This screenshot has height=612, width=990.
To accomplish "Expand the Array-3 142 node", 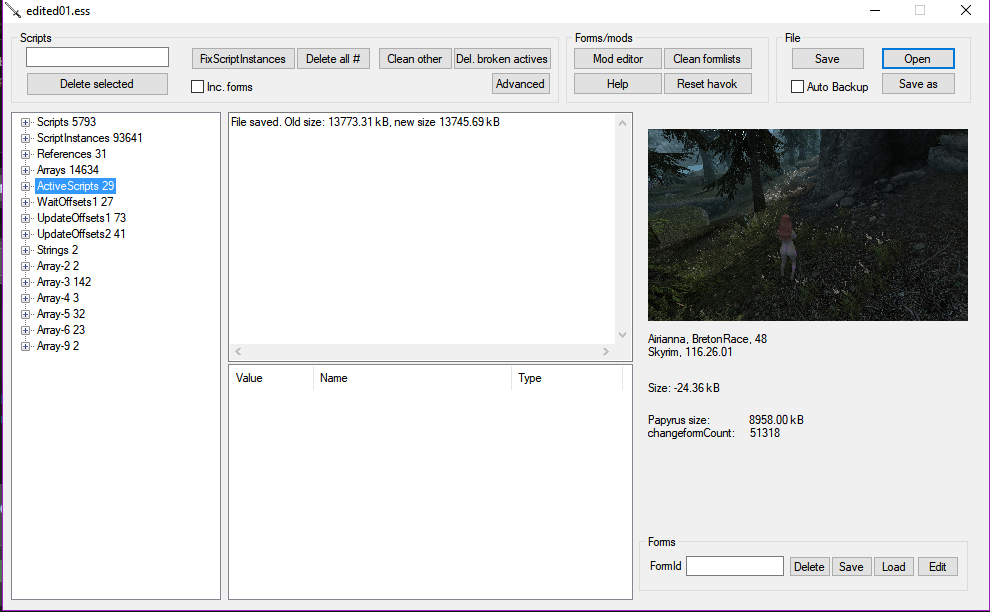I will pos(25,282).
